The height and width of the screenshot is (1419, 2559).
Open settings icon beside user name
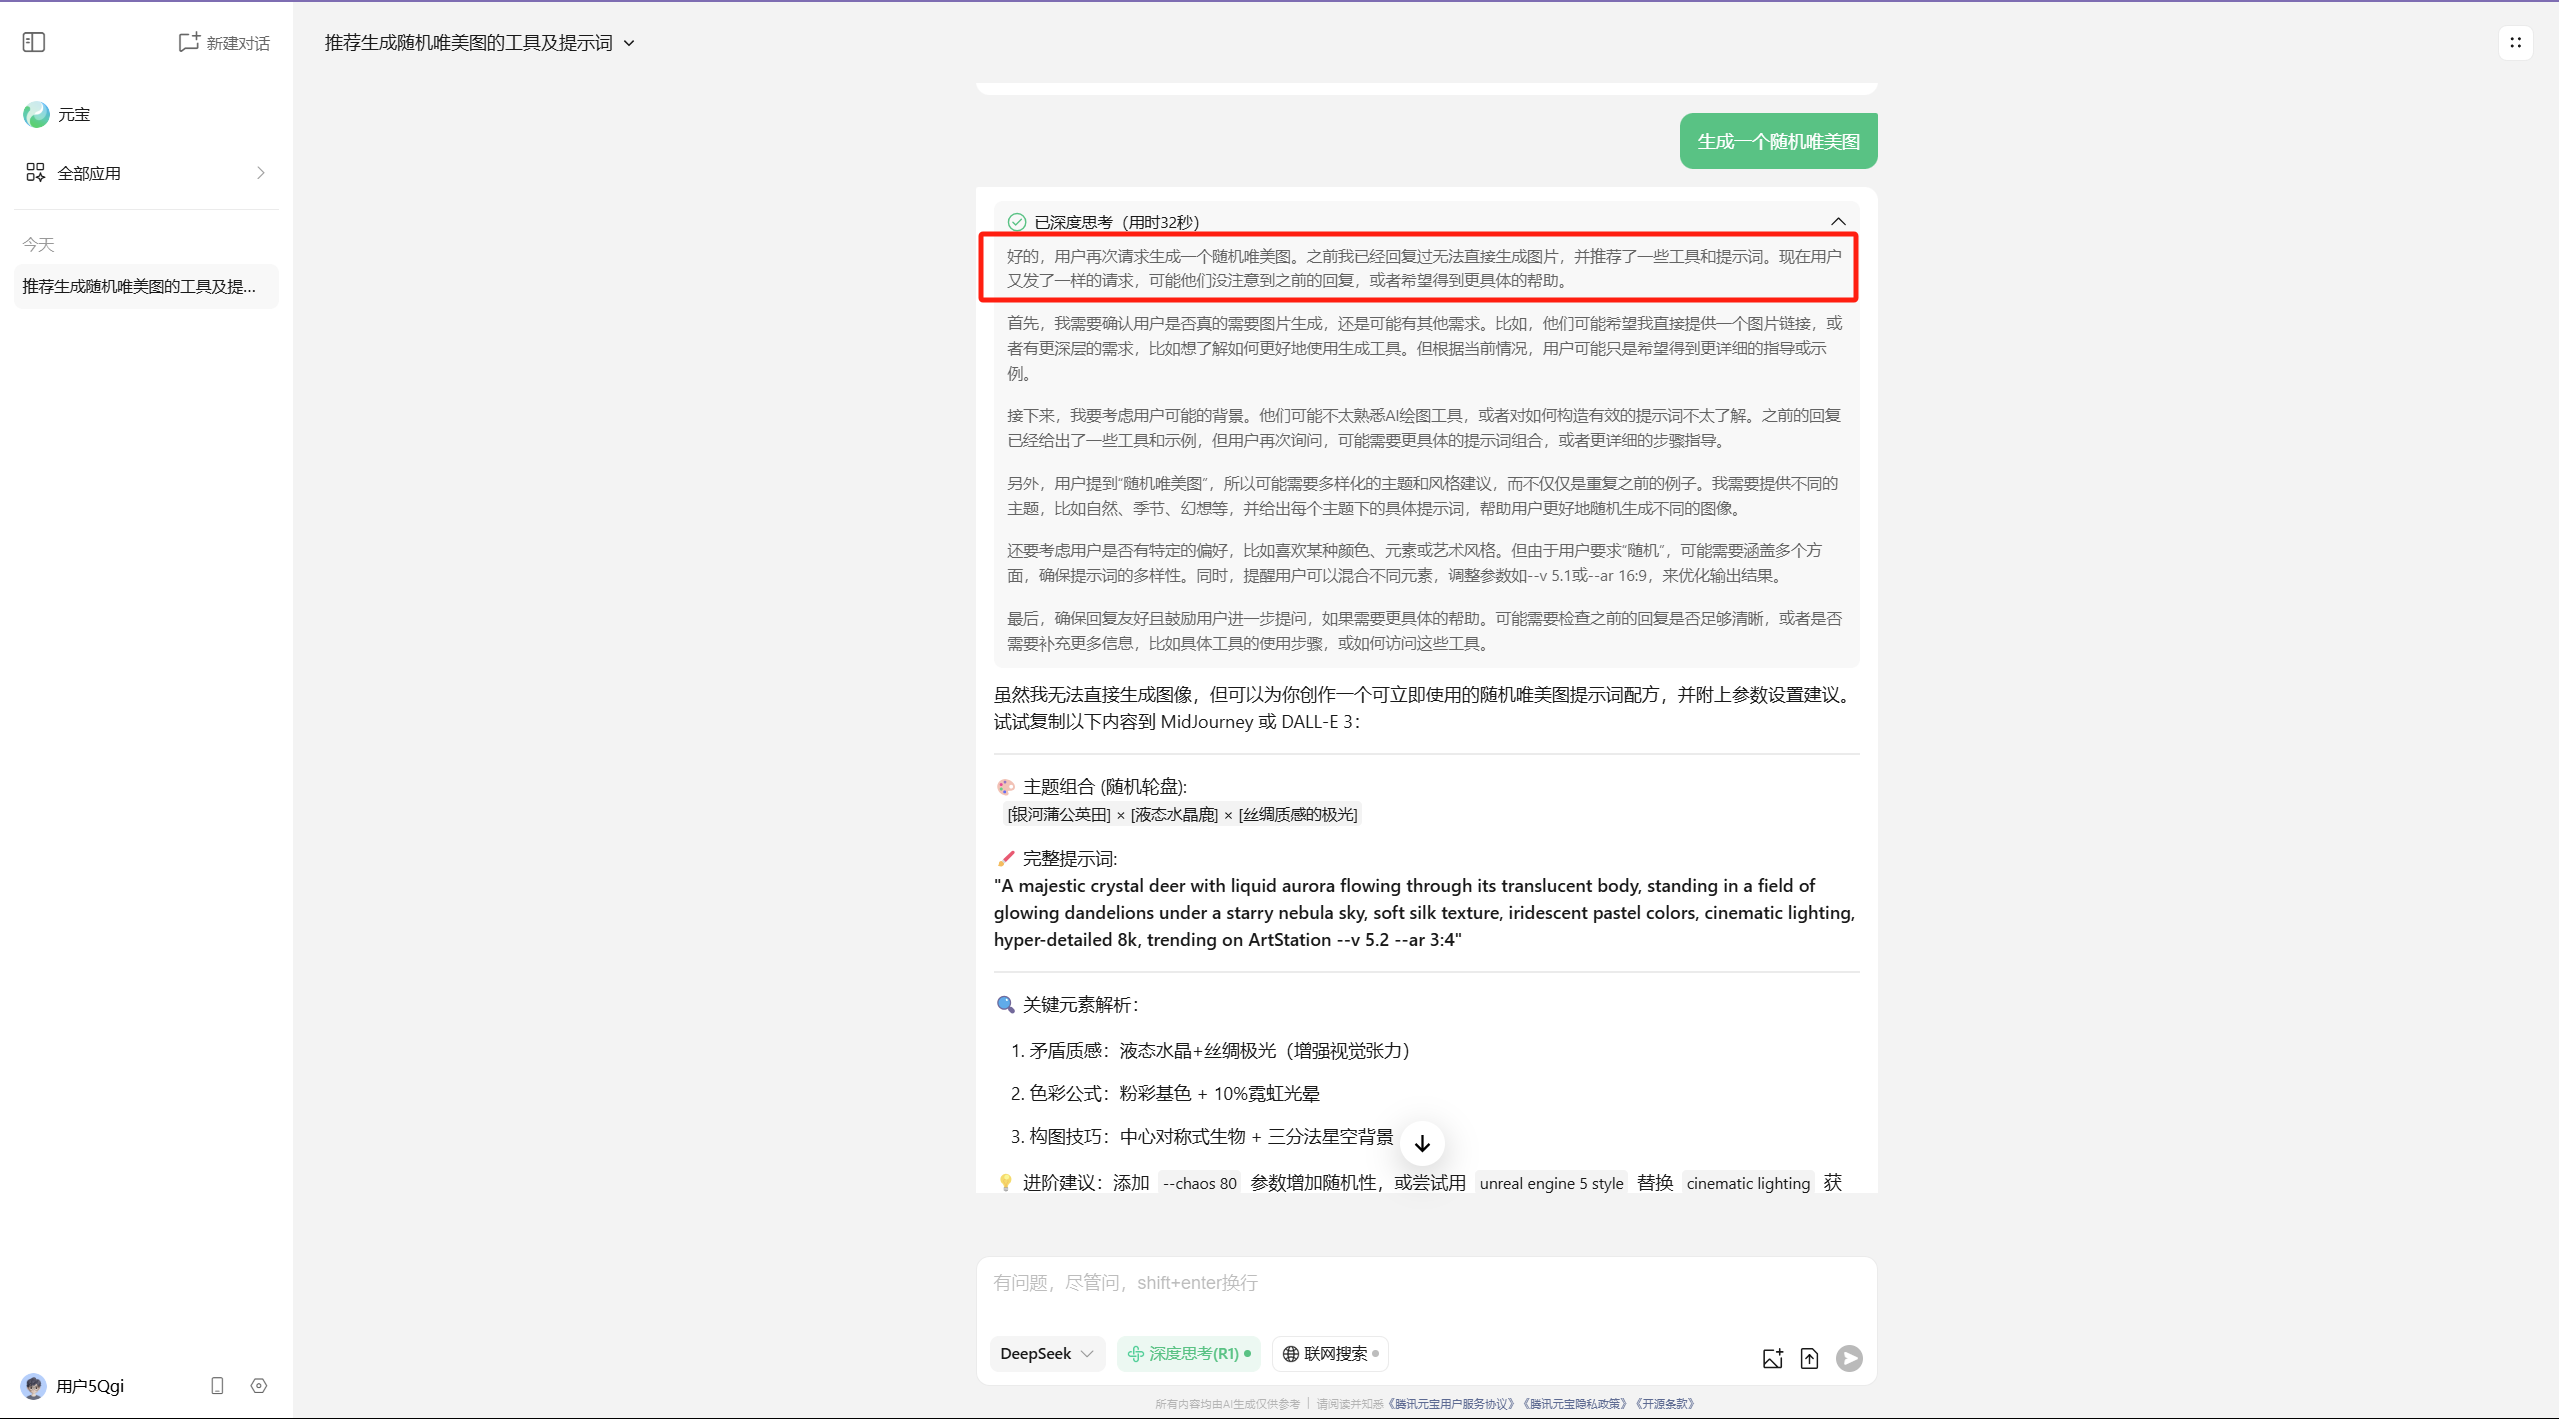pos(259,1386)
